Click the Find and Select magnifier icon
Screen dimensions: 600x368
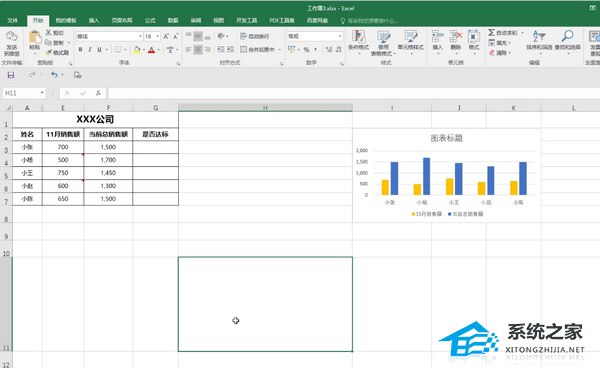click(567, 37)
